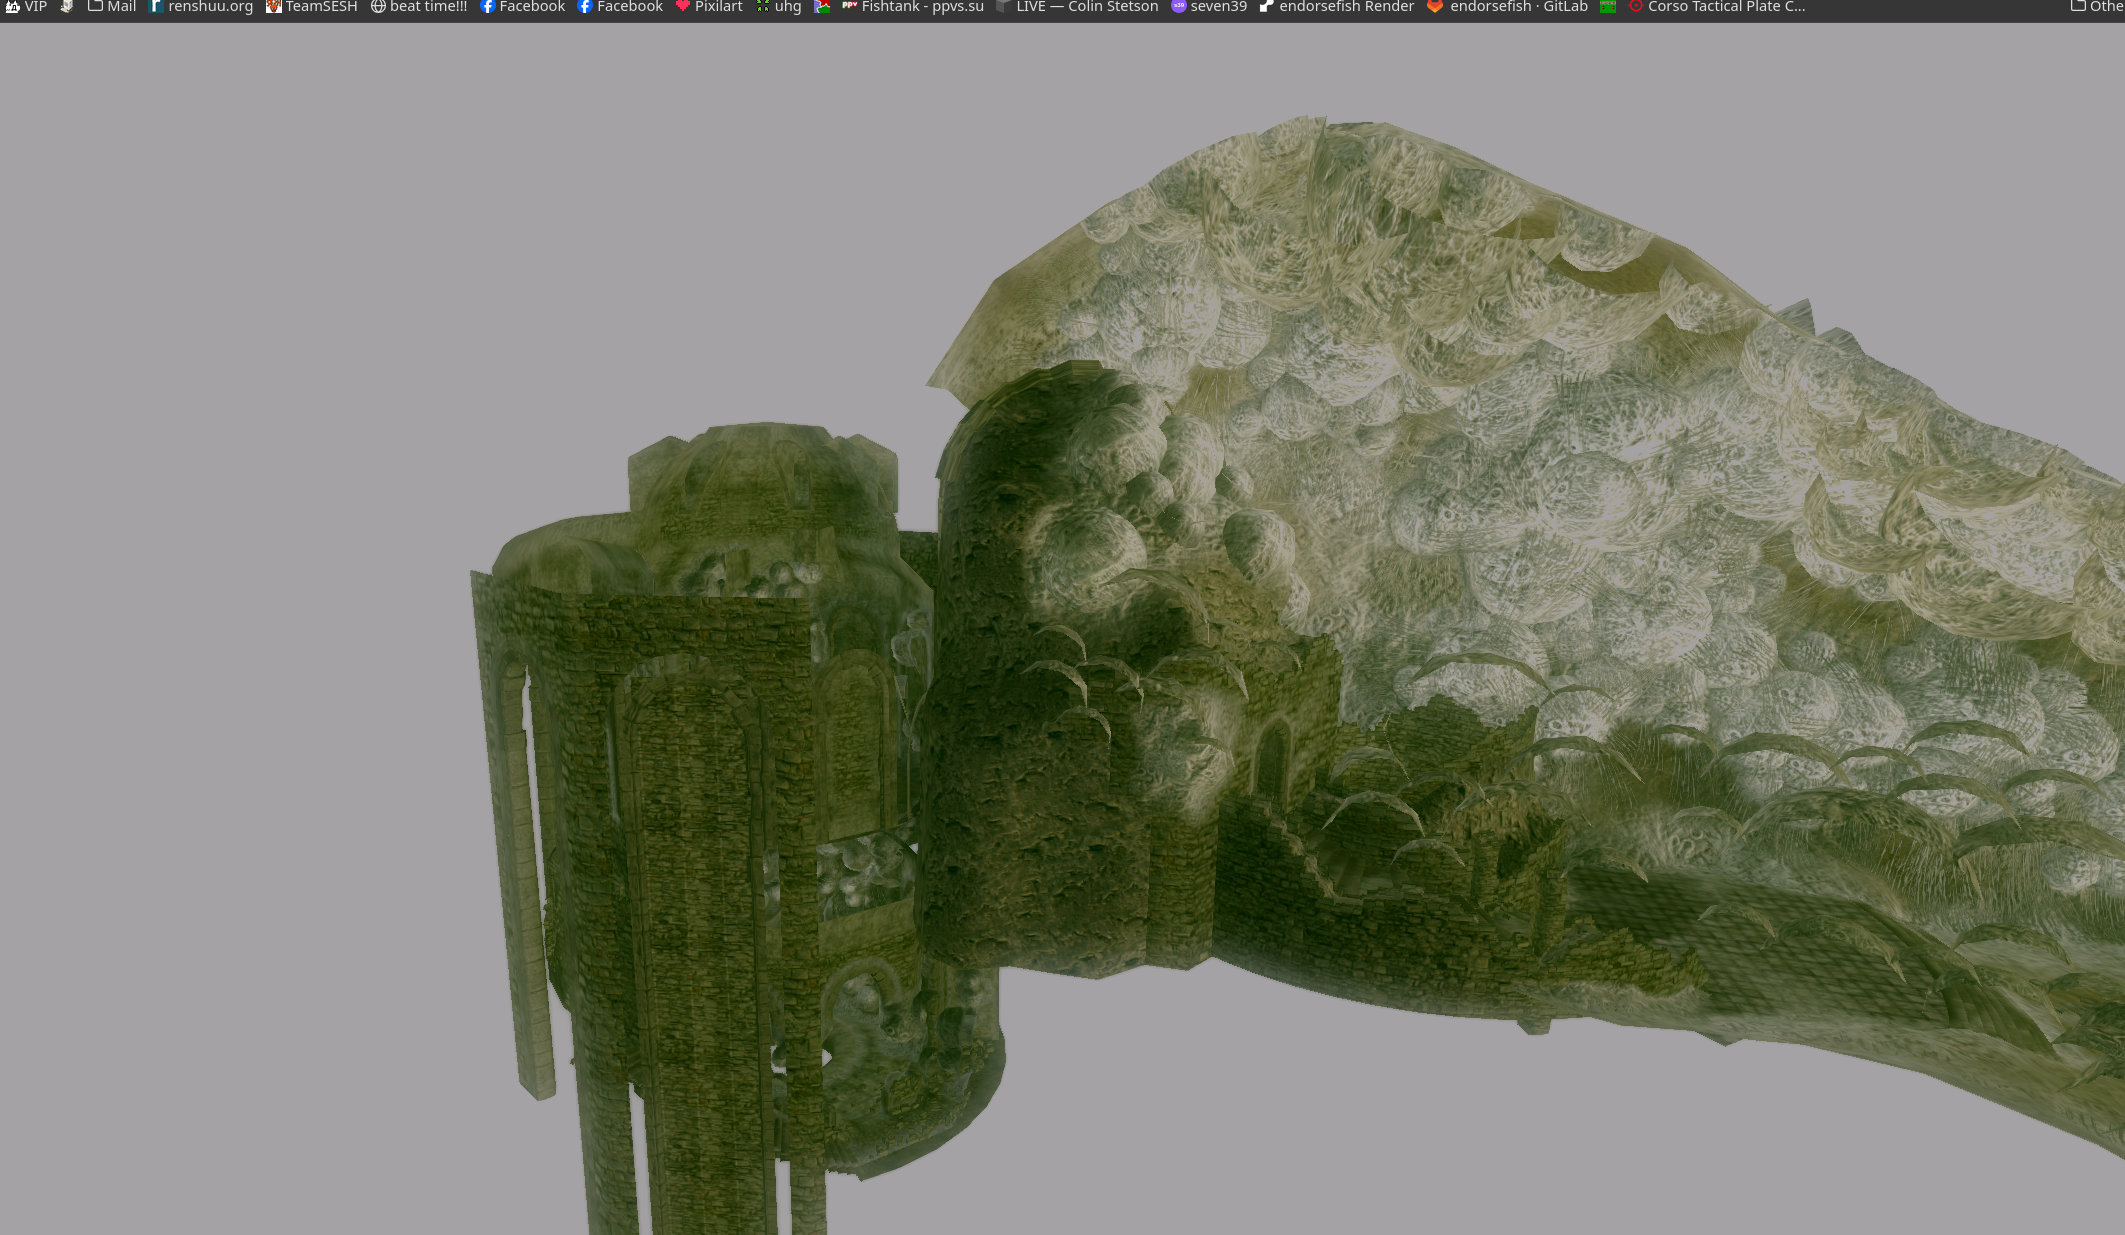
Task: Open the TeamSESH bookmark
Action: coord(312,7)
